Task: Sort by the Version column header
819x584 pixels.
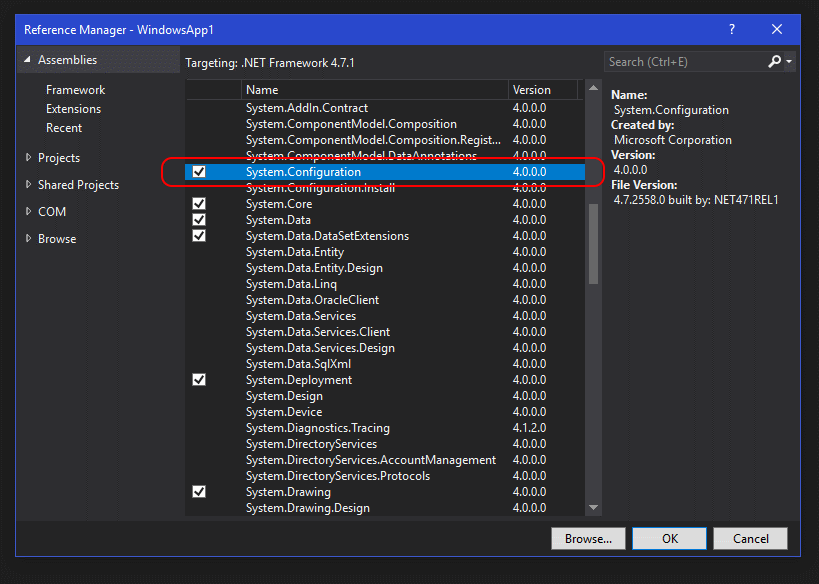Action: click(x=543, y=90)
